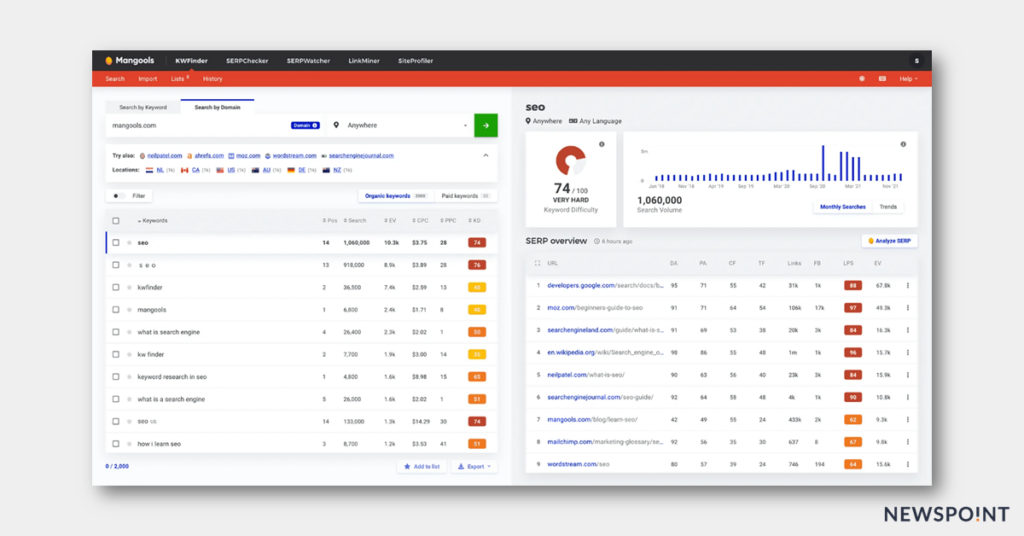Viewport: 1024px width, 536px height.
Task: Star the 'how i learn seo' keyword
Action: click(x=129, y=444)
